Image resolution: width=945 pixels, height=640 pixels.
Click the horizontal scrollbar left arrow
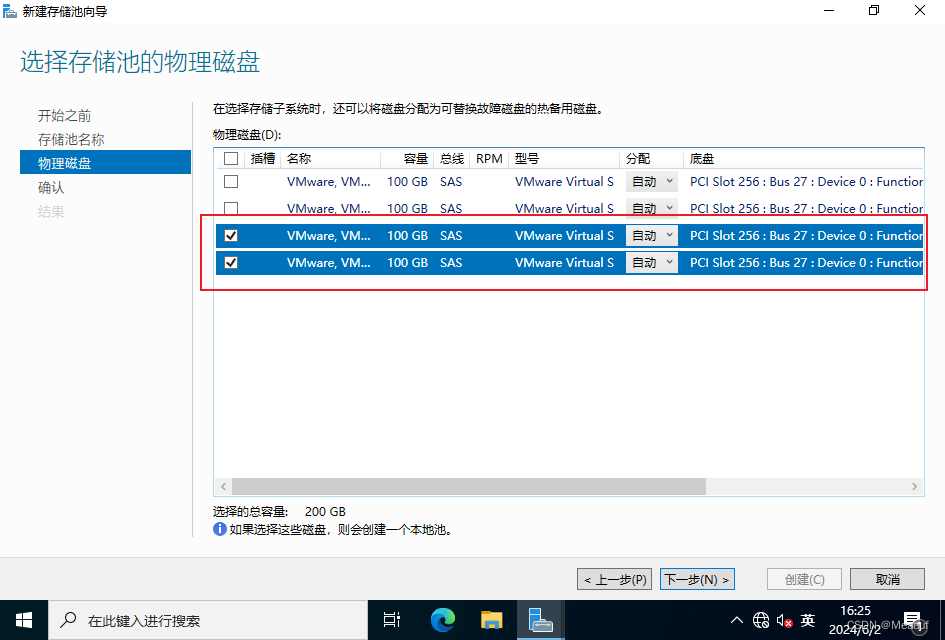[224, 486]
